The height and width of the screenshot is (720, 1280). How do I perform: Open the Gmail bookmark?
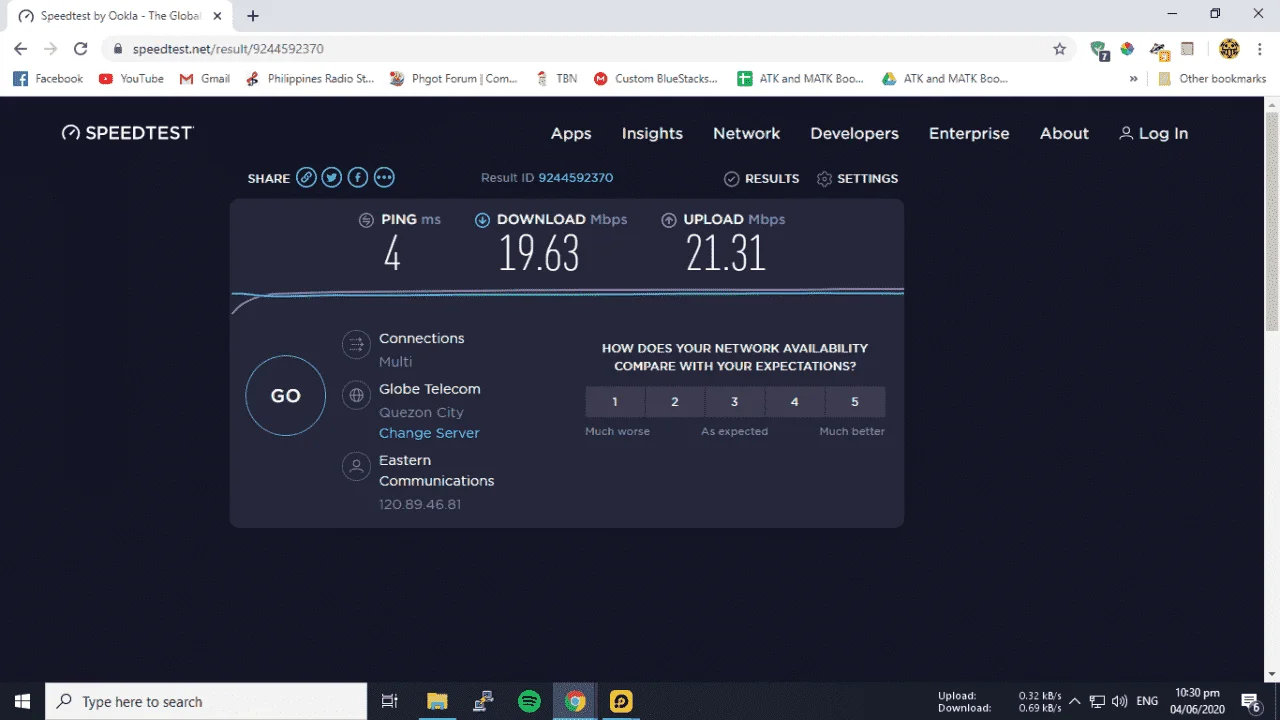[x=204, y=78]
